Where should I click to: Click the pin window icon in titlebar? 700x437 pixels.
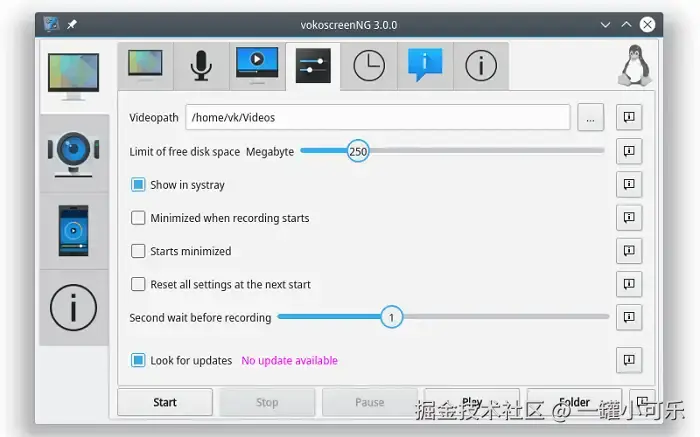click(72, 25)
